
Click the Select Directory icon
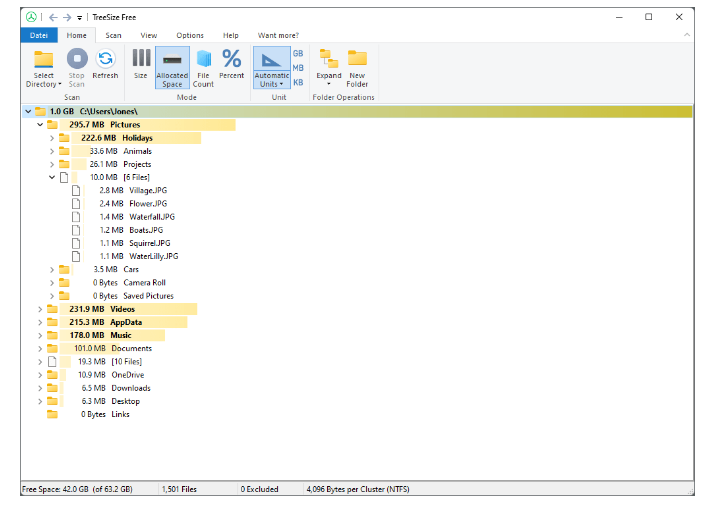tap(43, 59)
